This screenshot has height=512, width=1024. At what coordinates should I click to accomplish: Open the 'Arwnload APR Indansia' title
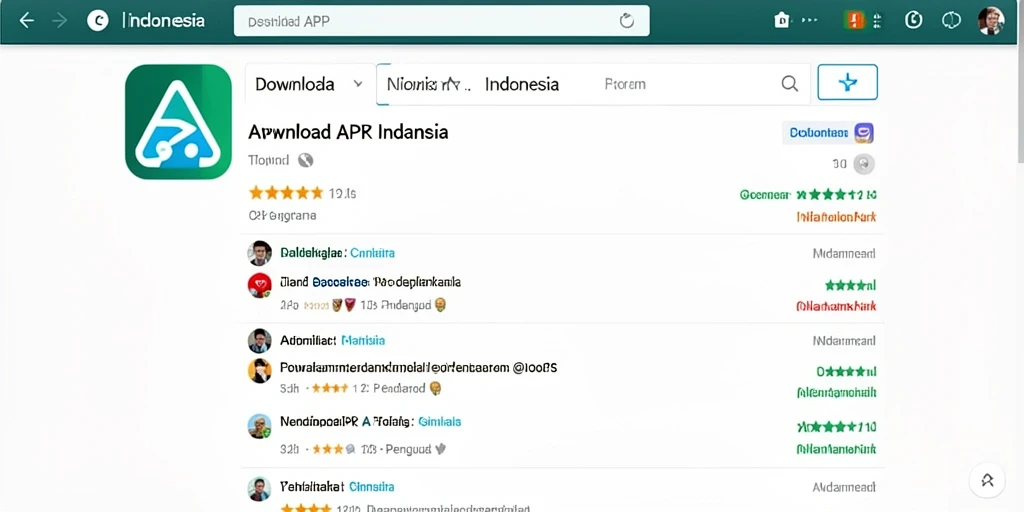348,132
